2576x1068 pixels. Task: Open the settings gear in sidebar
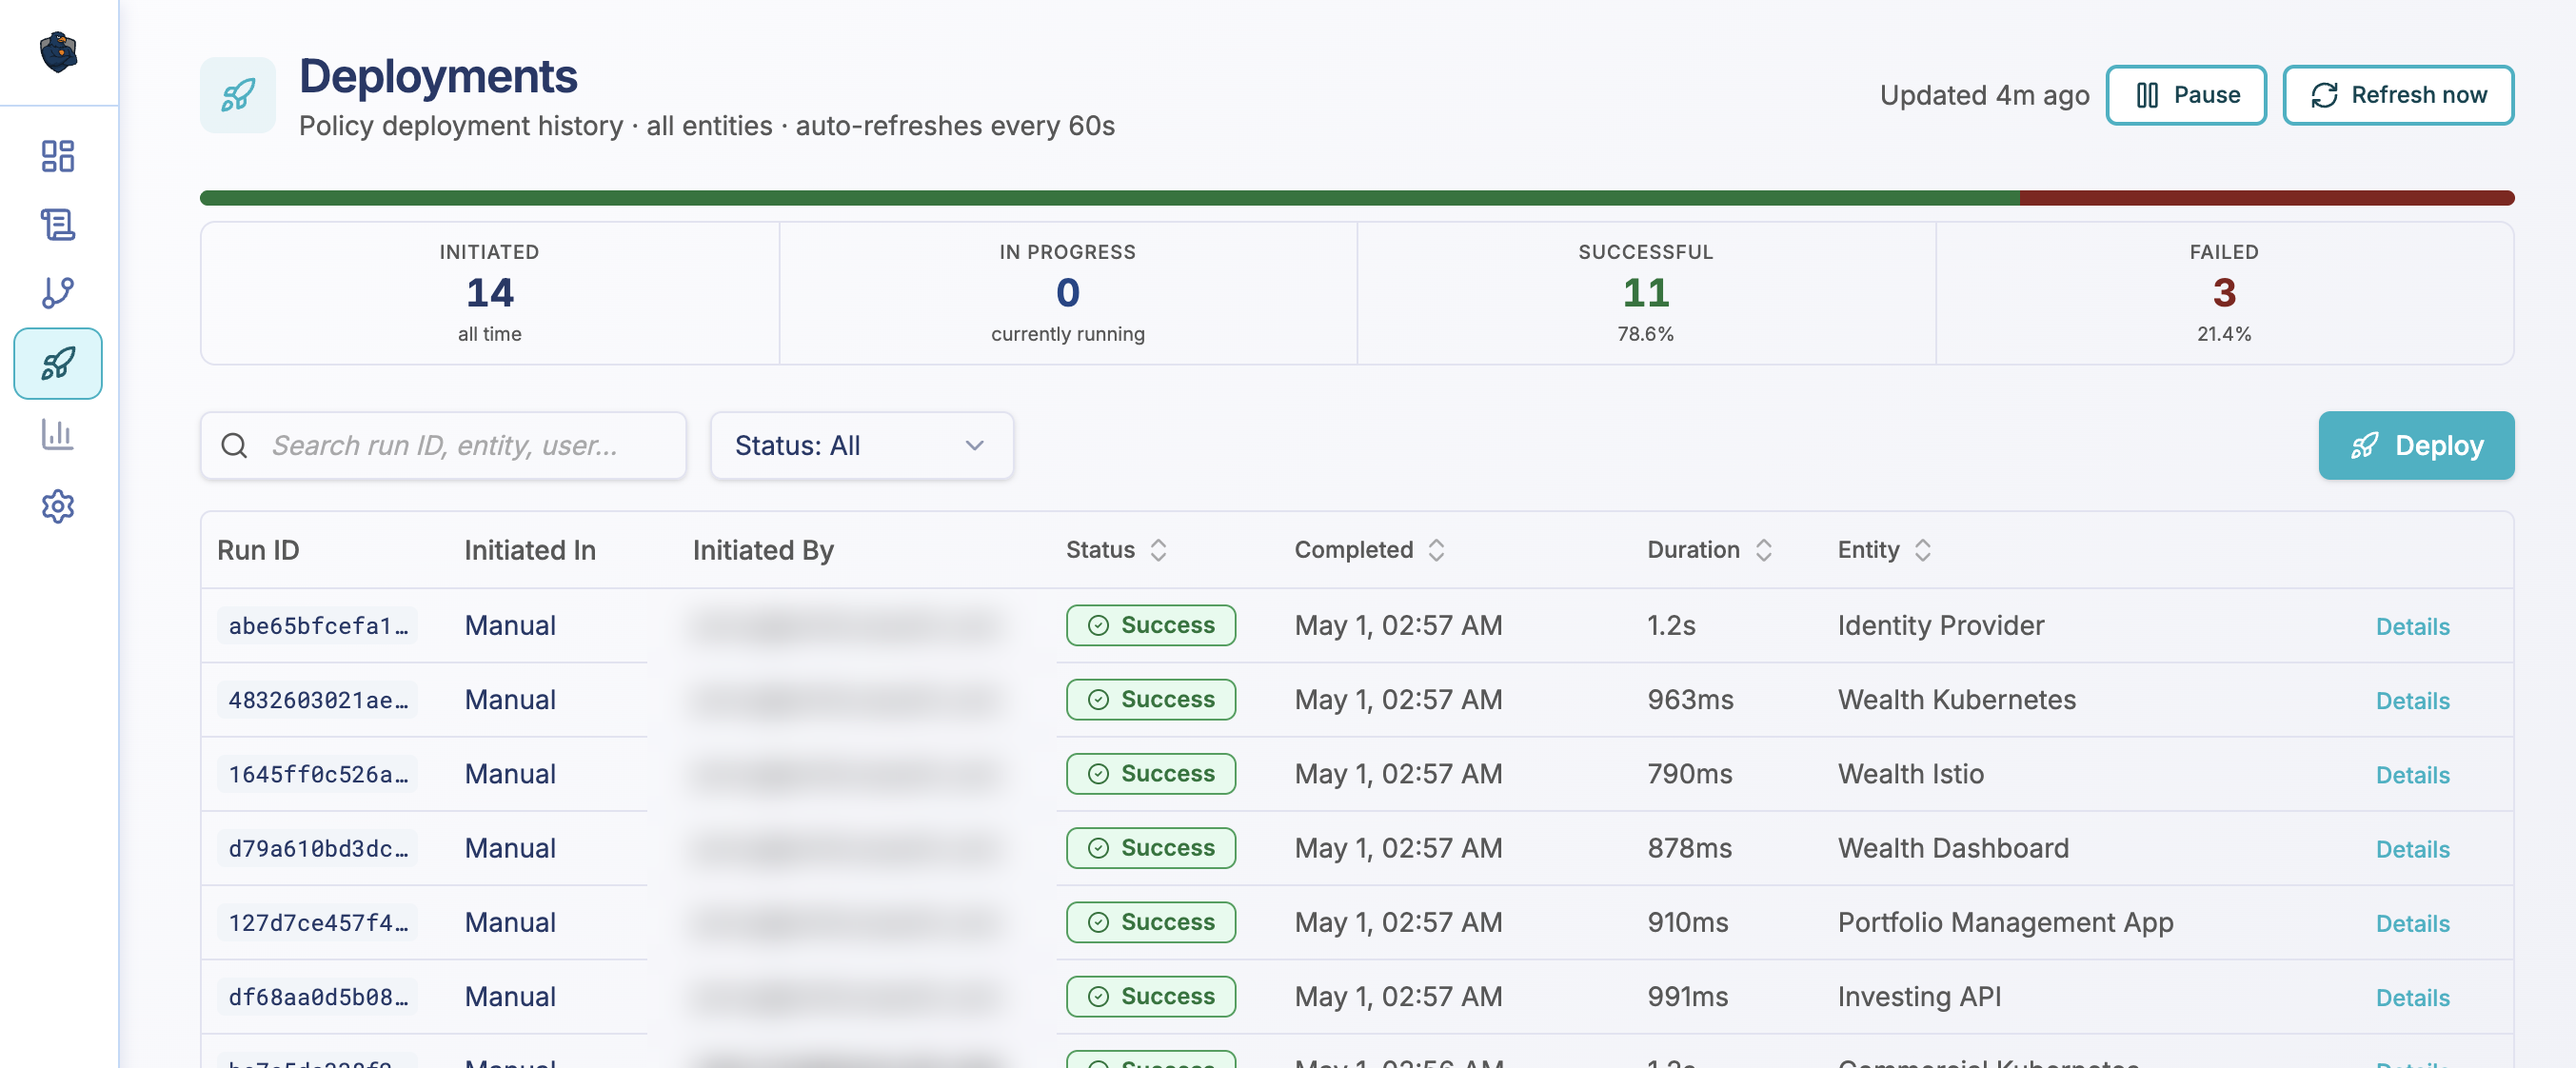point(58,506)
